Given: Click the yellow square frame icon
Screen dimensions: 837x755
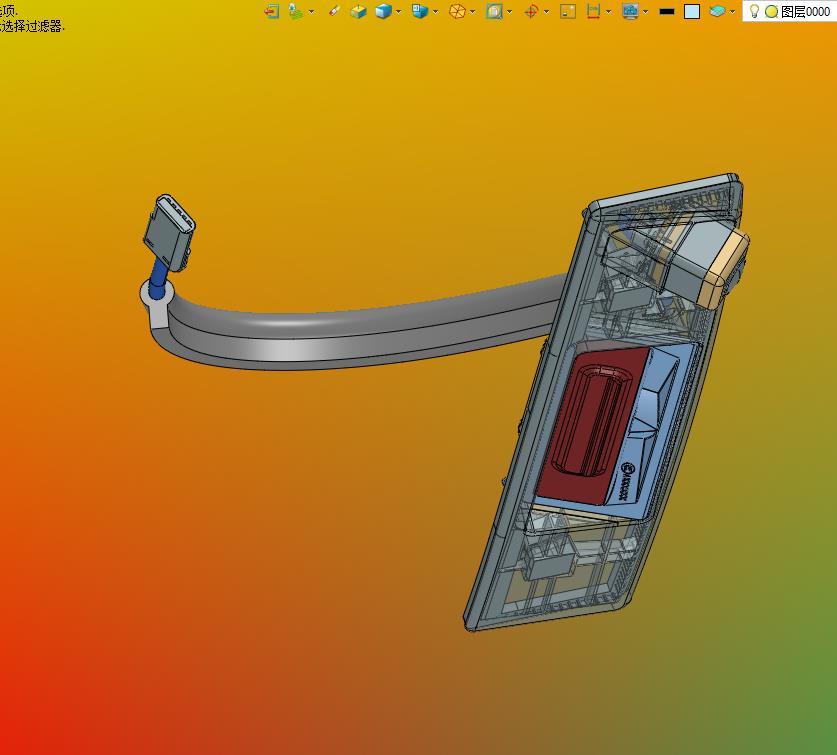Looking at the screenshot, I should (567, 11).
